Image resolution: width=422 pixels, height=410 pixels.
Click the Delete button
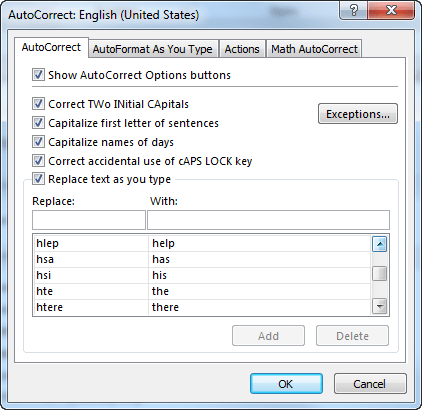click(x=352, y=336)
